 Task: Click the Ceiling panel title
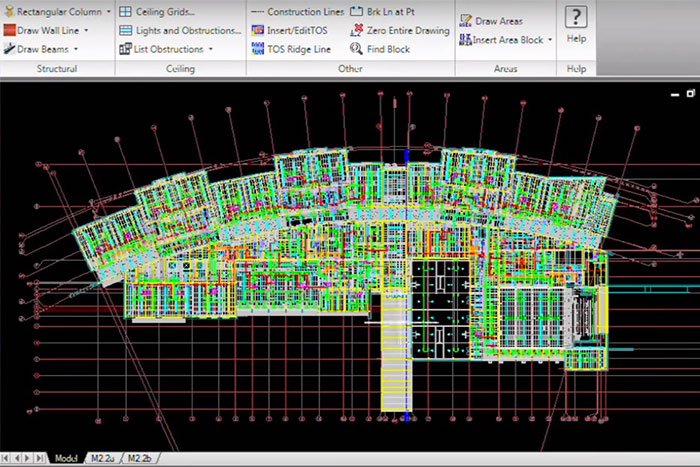click(180, 69)
